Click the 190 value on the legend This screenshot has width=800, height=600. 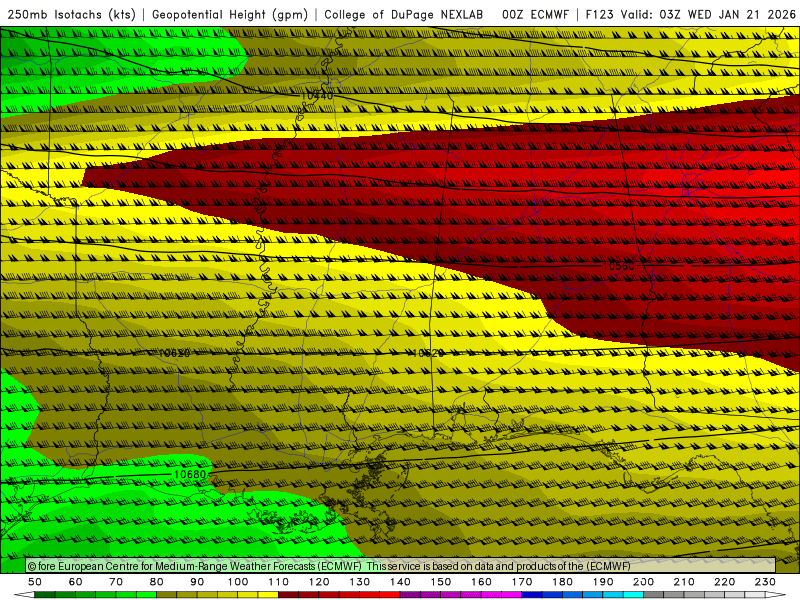point(603,582)
